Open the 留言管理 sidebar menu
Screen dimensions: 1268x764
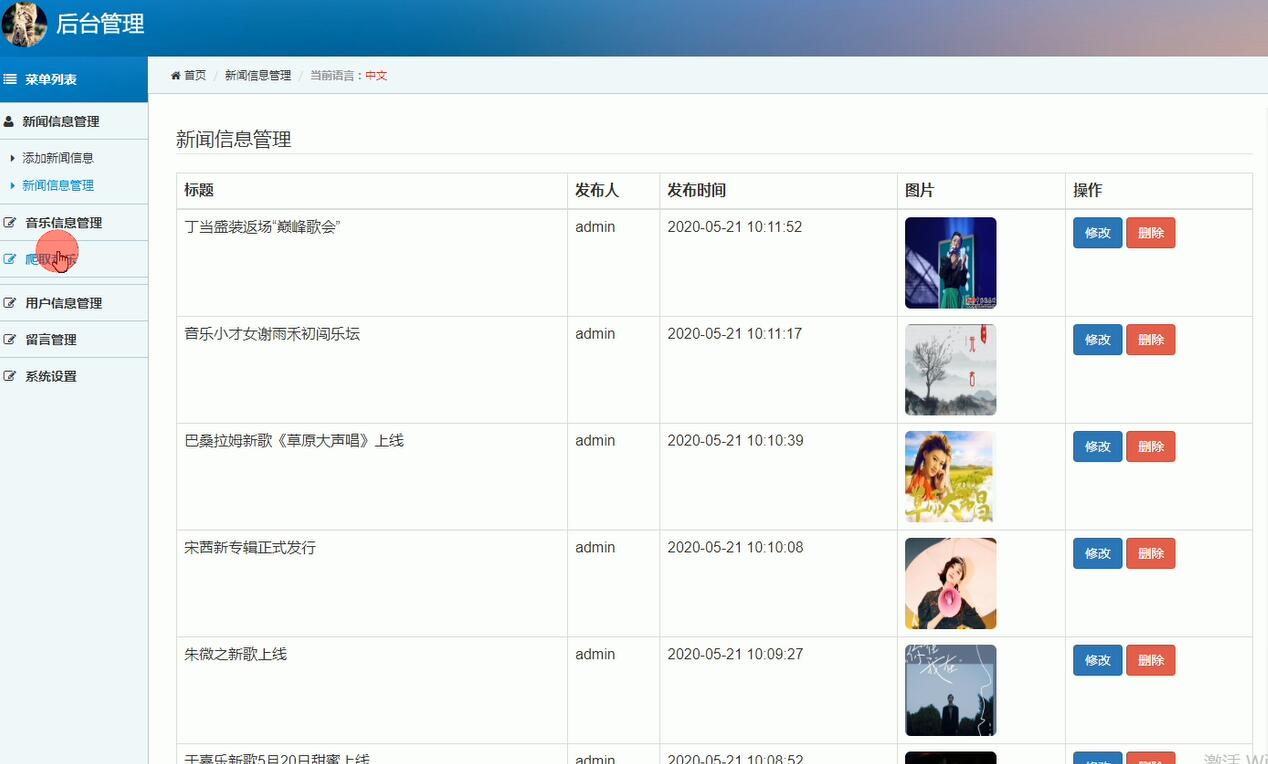click(x=74, y=340)
